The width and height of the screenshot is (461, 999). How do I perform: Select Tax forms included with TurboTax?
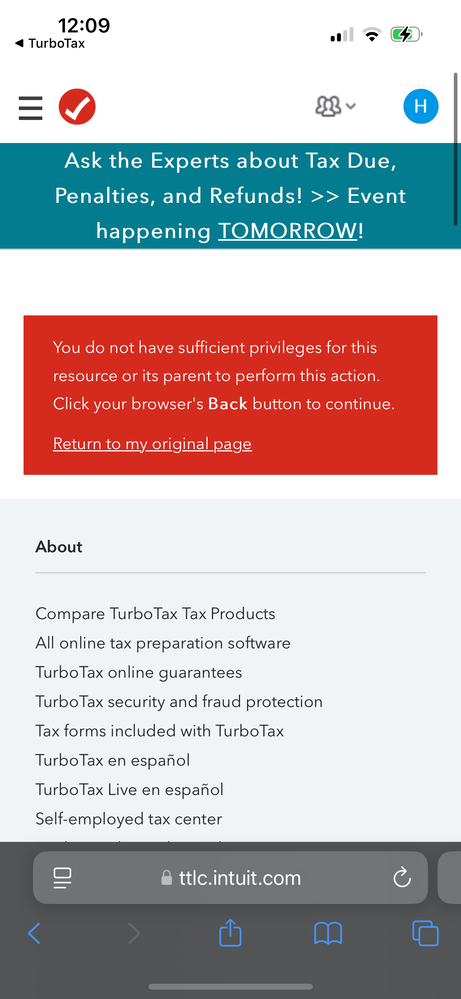tap(160, 731)
